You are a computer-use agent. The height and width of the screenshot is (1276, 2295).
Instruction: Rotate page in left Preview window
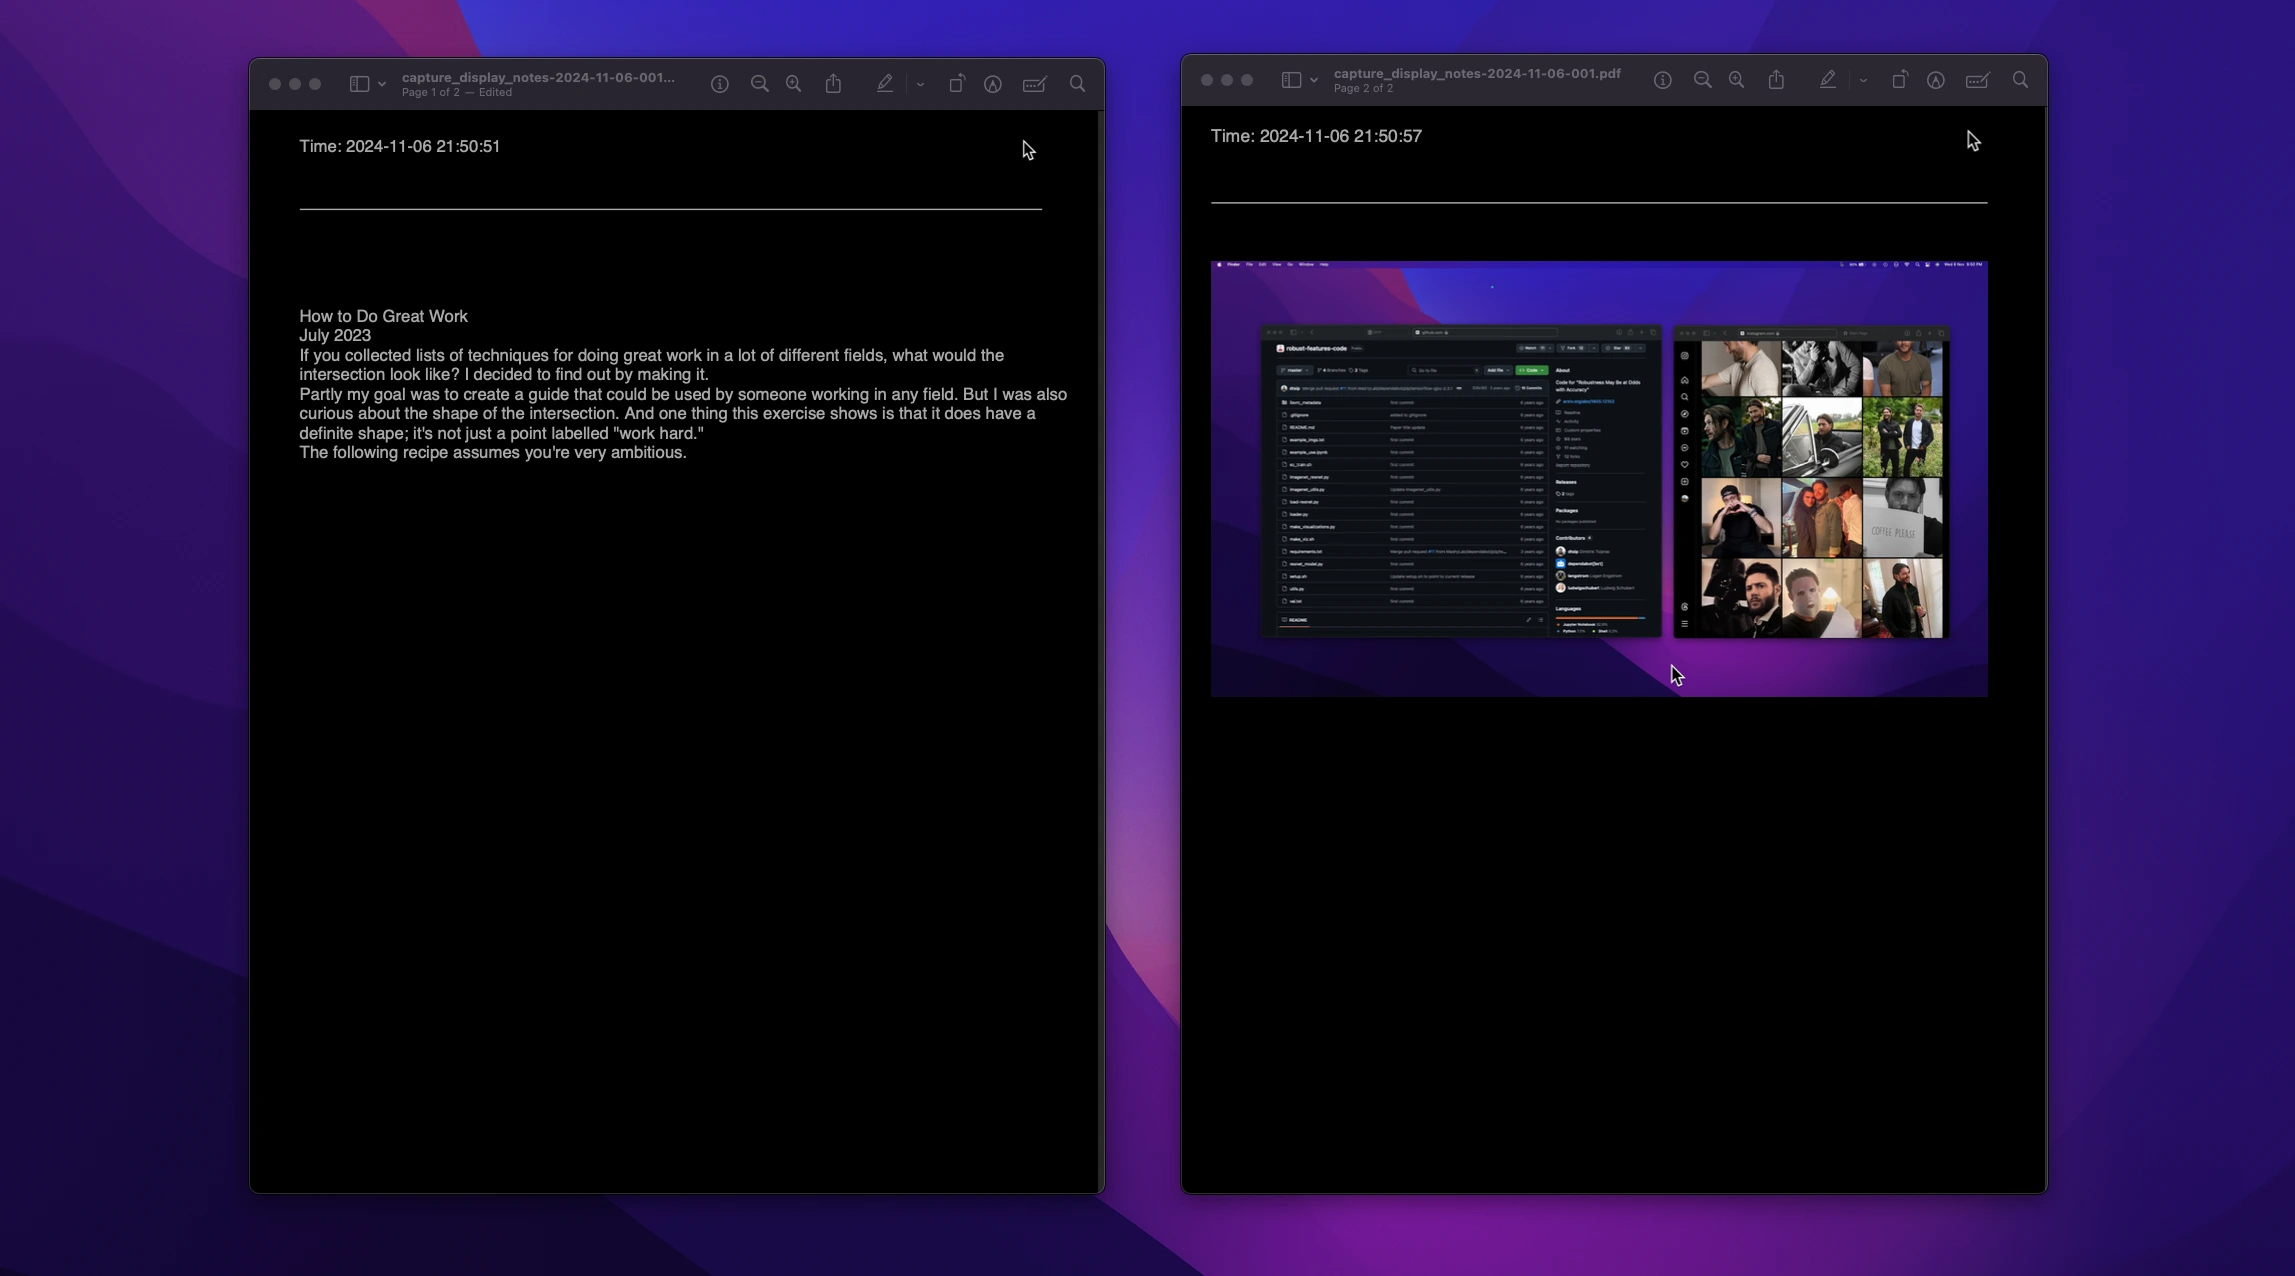point(957,84)
